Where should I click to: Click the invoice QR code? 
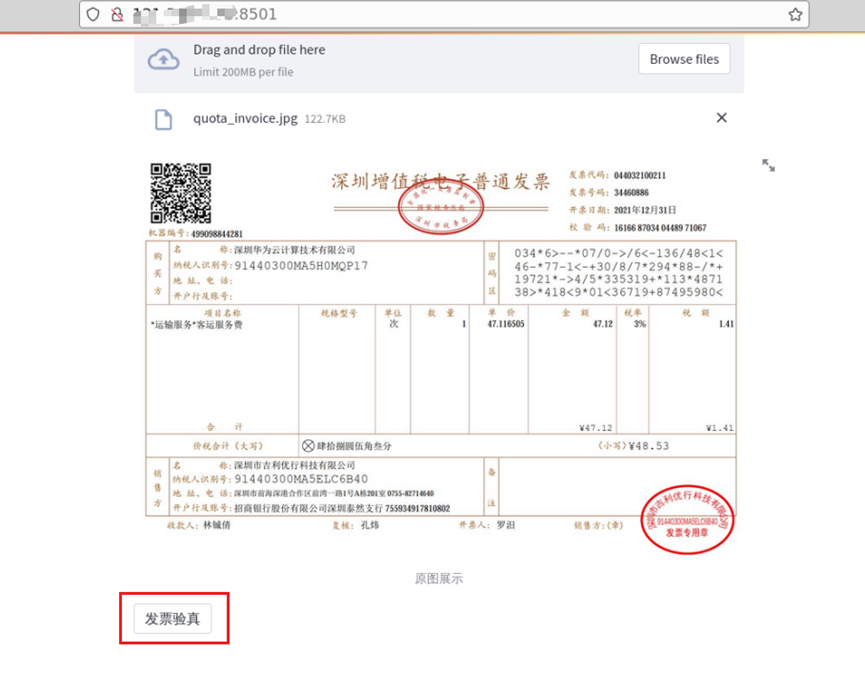point(181,193)
